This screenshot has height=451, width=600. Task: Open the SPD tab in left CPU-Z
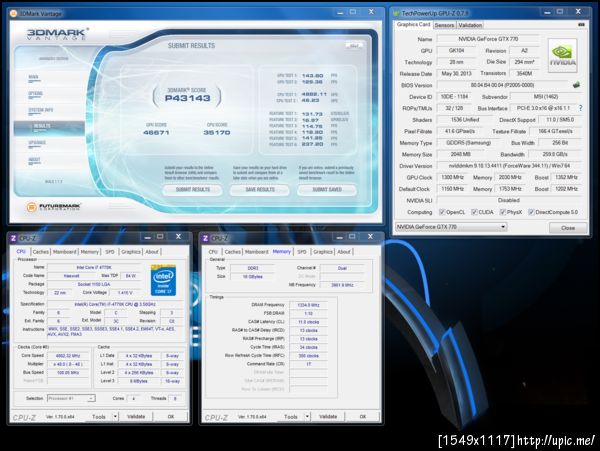point(110,252)
